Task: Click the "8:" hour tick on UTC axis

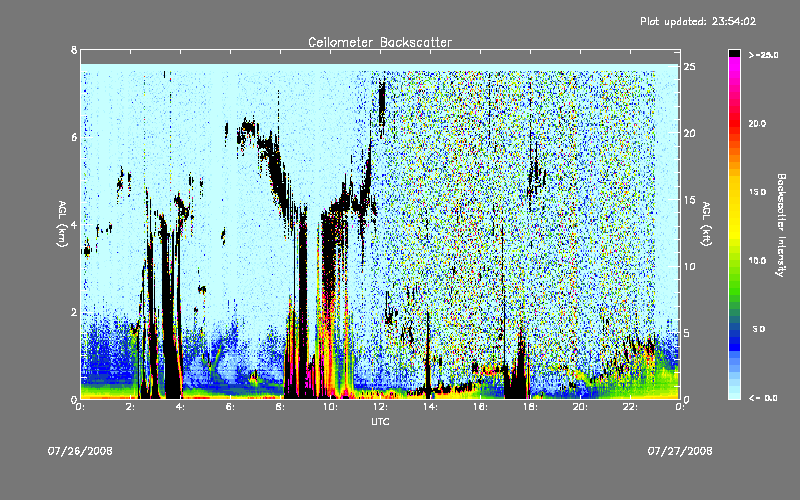Action: pyautogui.click(x=281, y=407)
